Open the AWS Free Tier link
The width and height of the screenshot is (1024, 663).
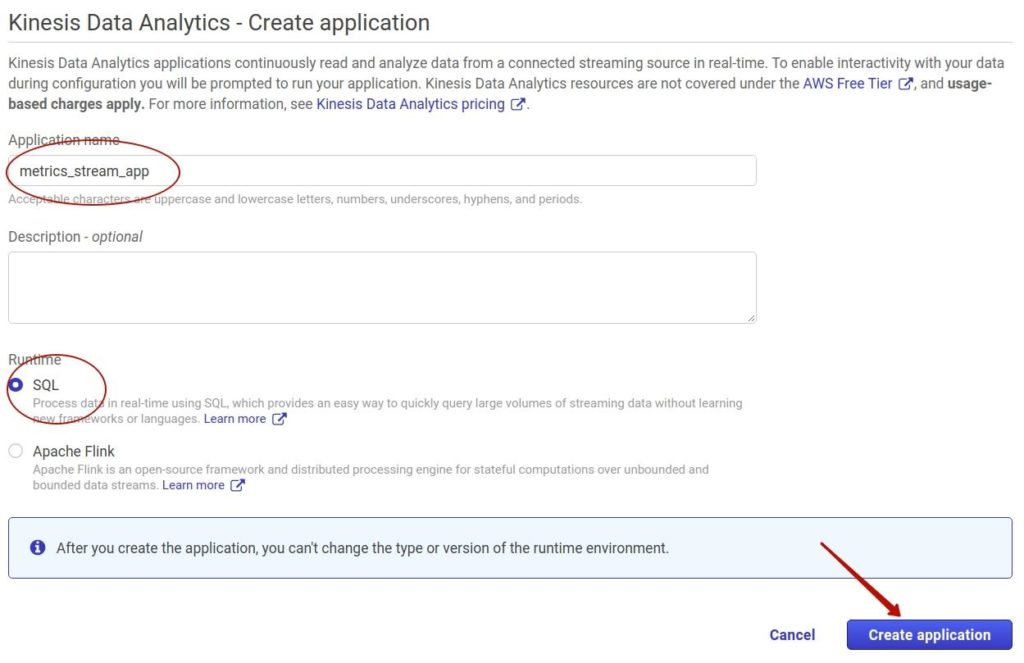pos(847,83)
